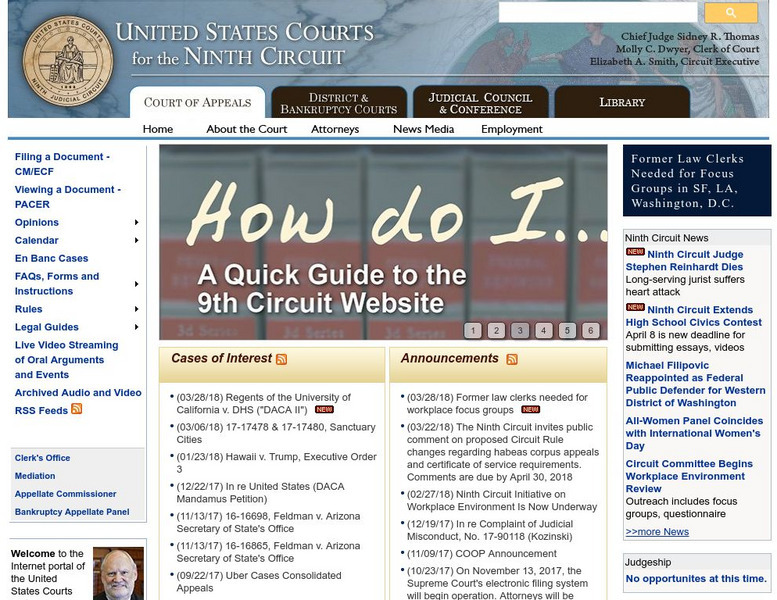Open About the Court menu
This screenshot has height=600, width=777.
(247, 129)
